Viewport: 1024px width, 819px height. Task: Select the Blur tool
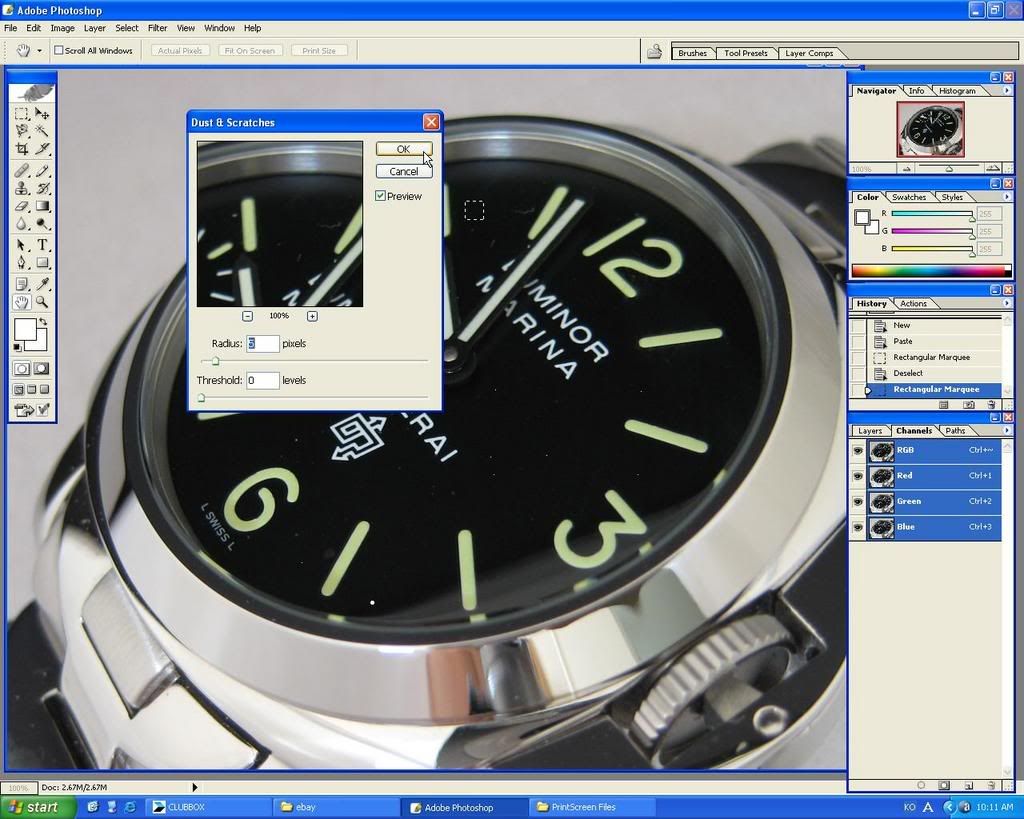tap(22, 224)
